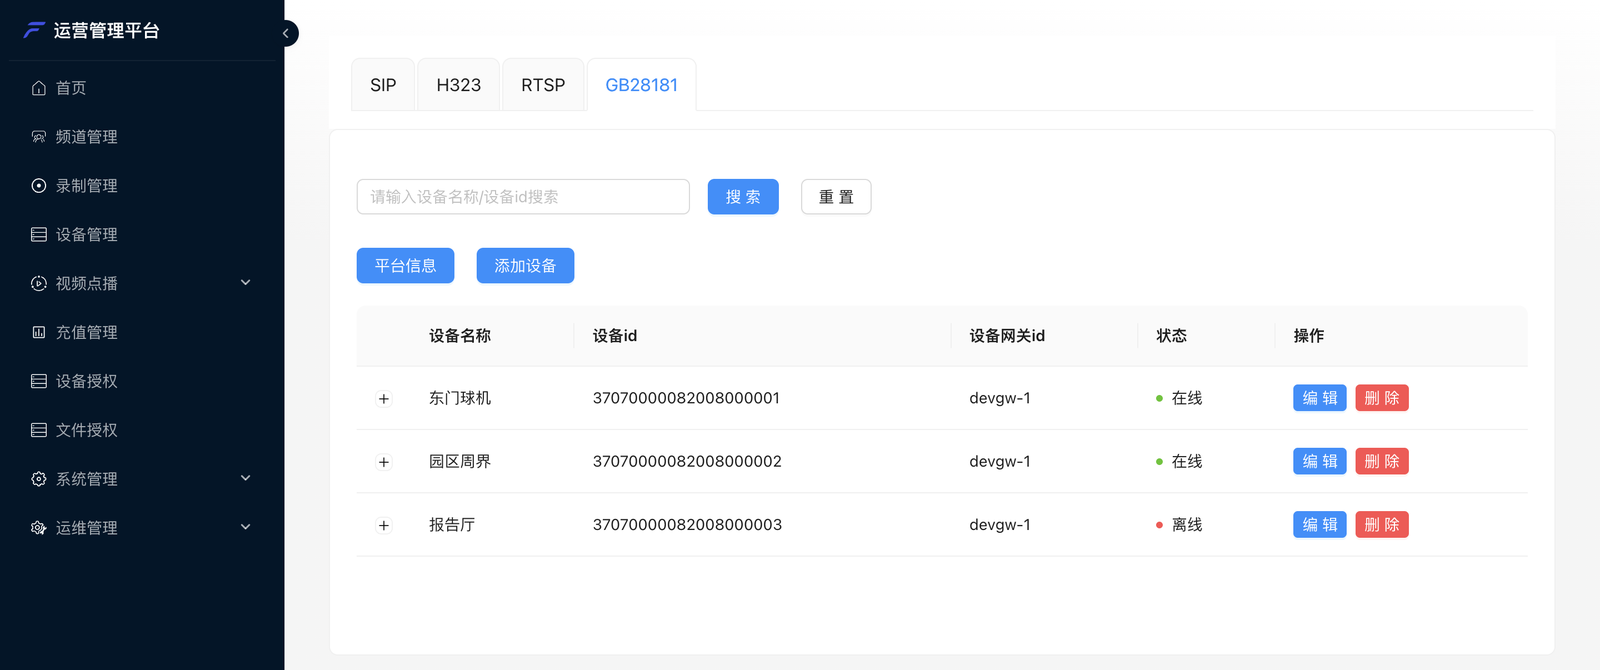
Task: Click the 搜索 button
Action: click(x=743, y=197)
